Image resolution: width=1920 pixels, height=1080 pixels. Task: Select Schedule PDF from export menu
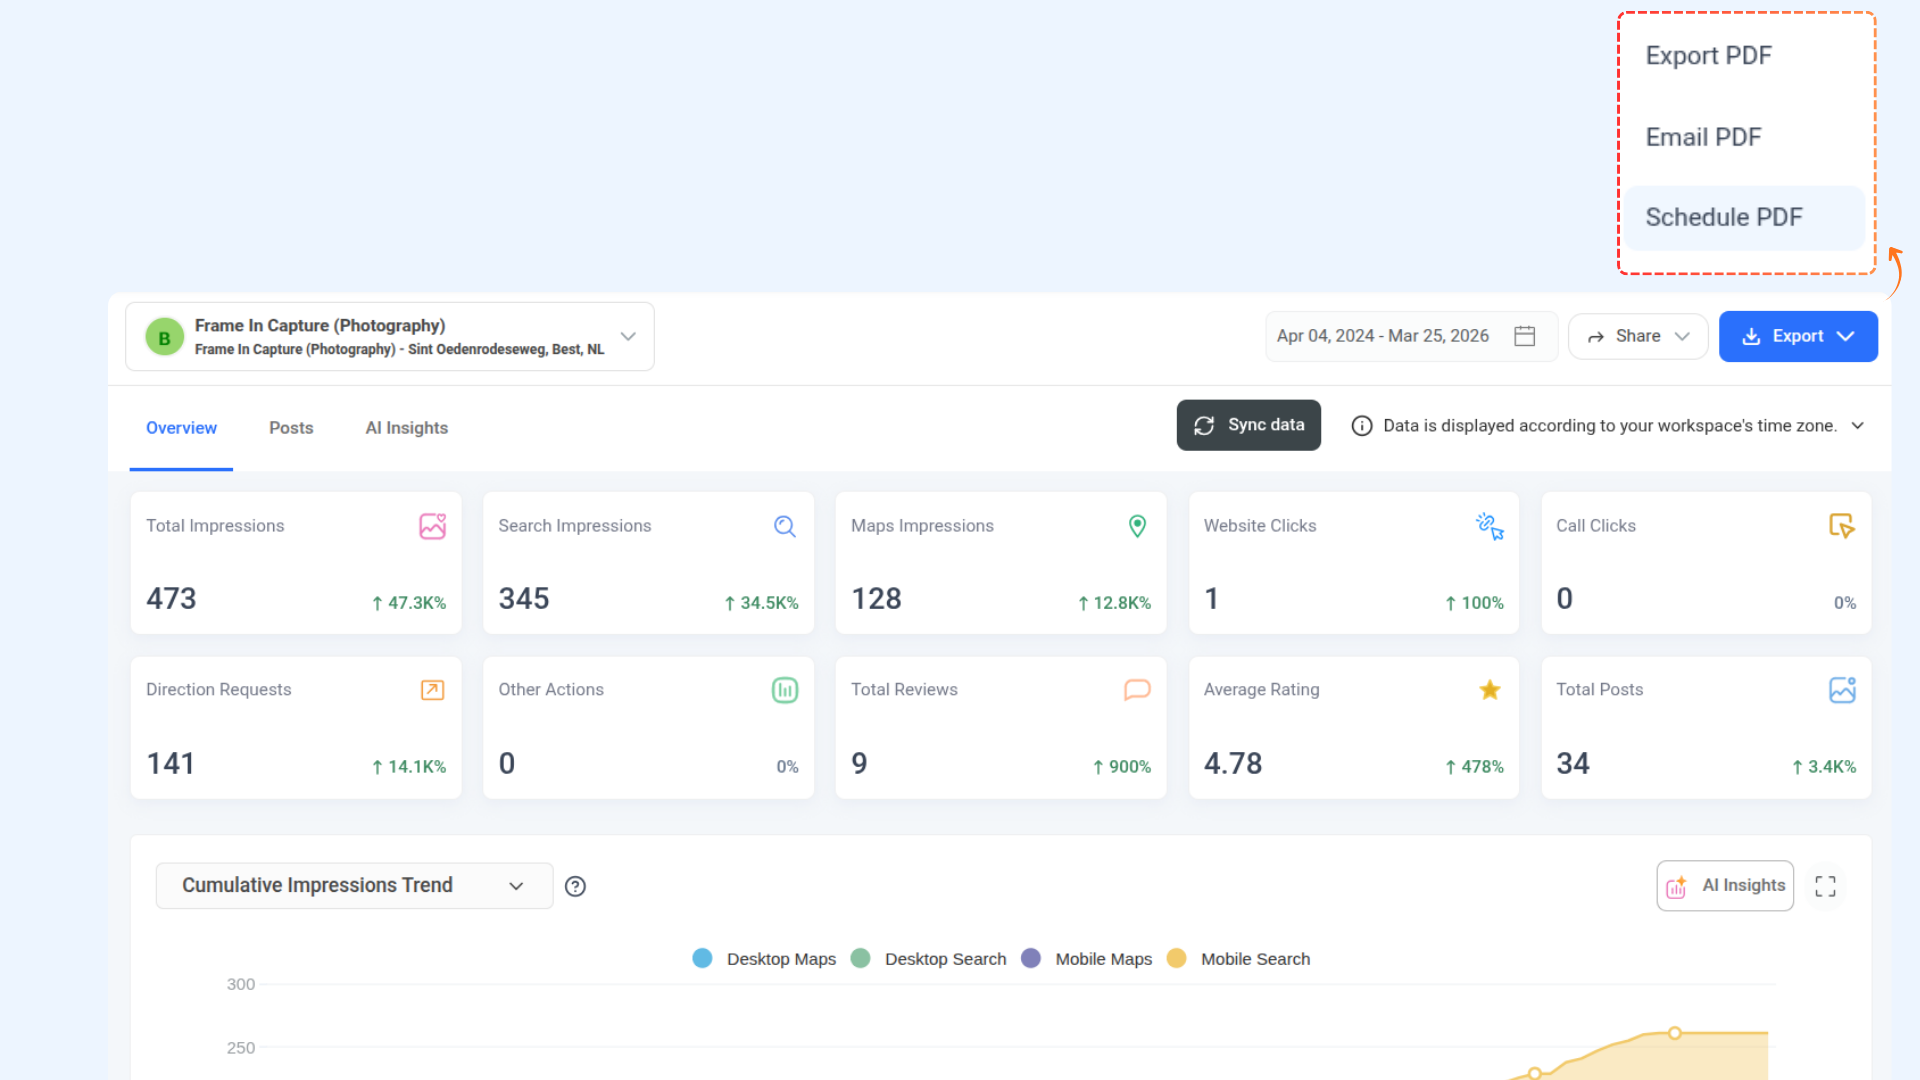(1724, 217)
